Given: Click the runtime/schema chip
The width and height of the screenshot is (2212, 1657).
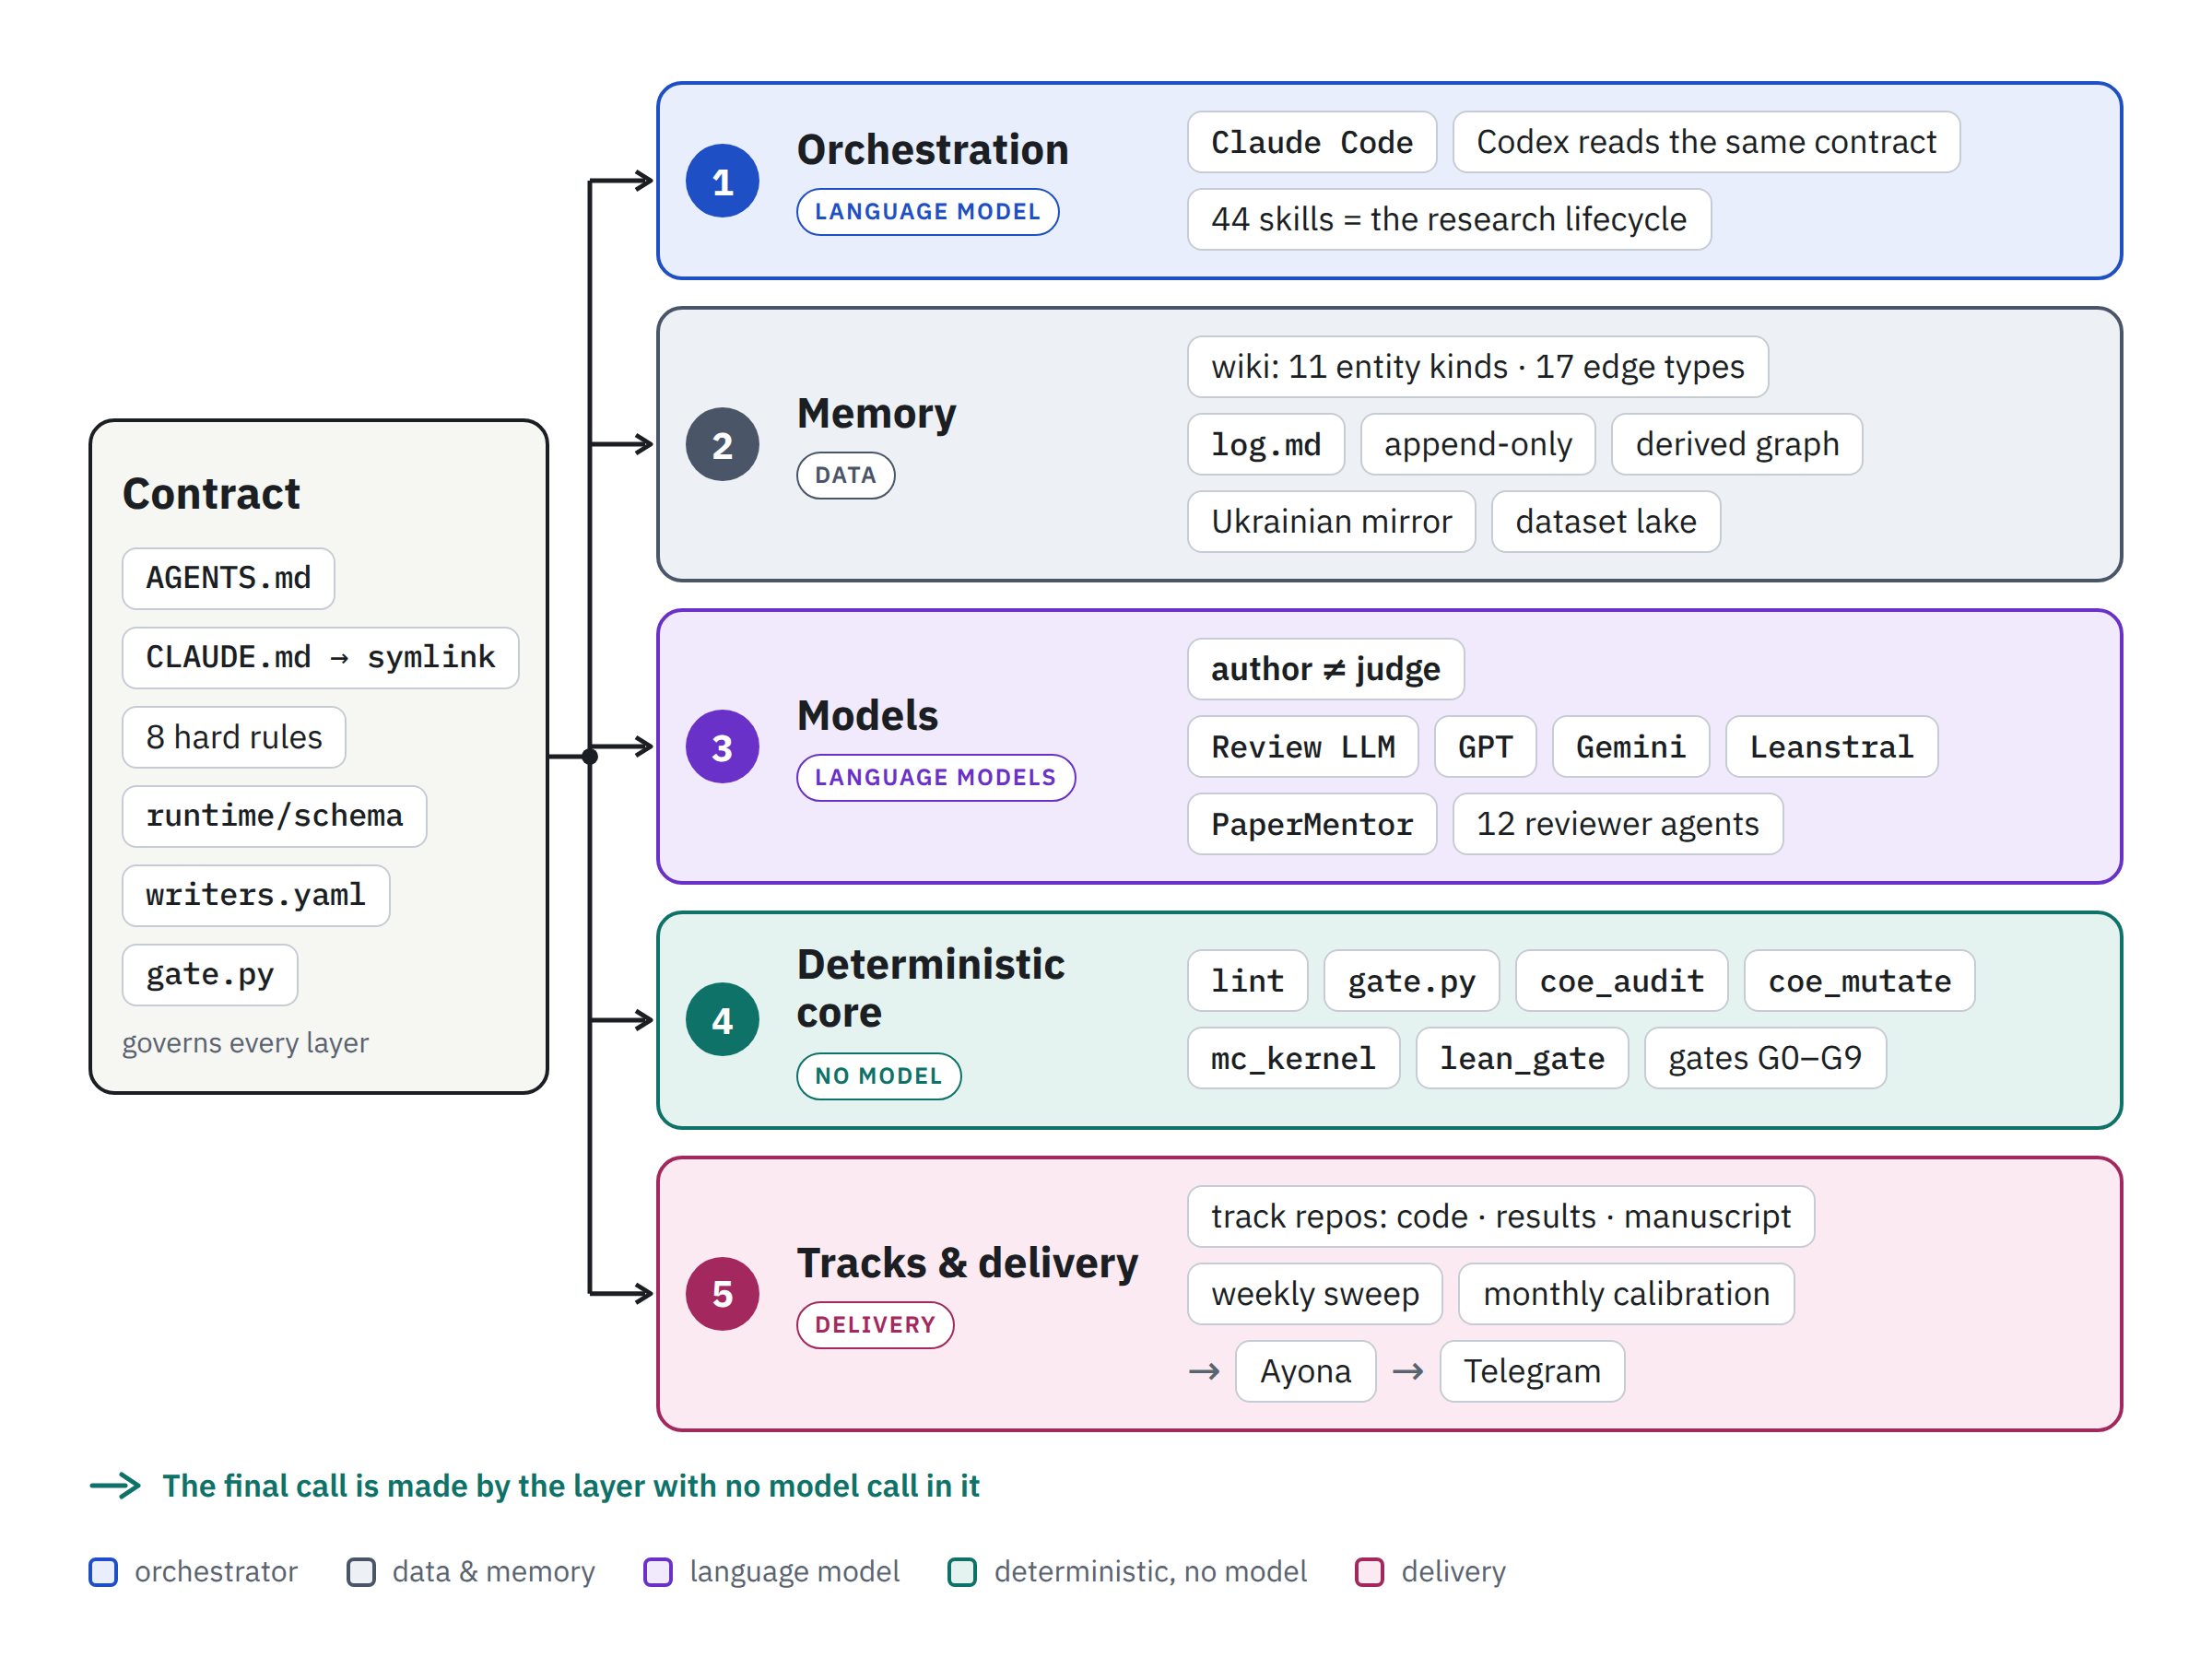Looking at the screenshot, I should coord(274,816).
